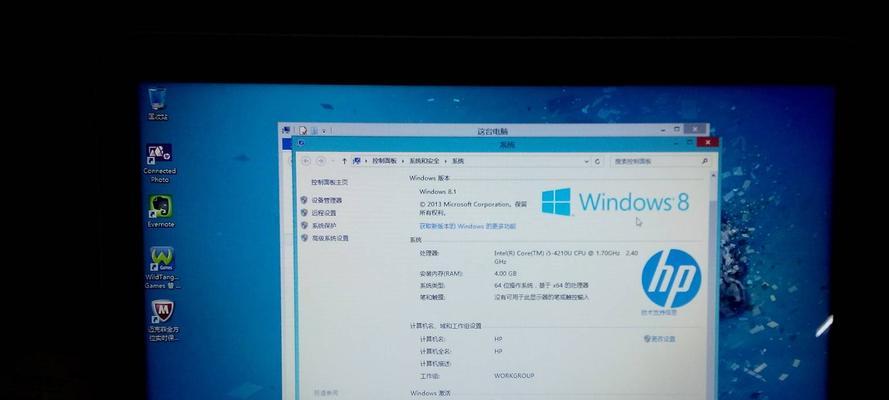Open the Connected Photo desktop shortcut

click(x=159, y=163)
